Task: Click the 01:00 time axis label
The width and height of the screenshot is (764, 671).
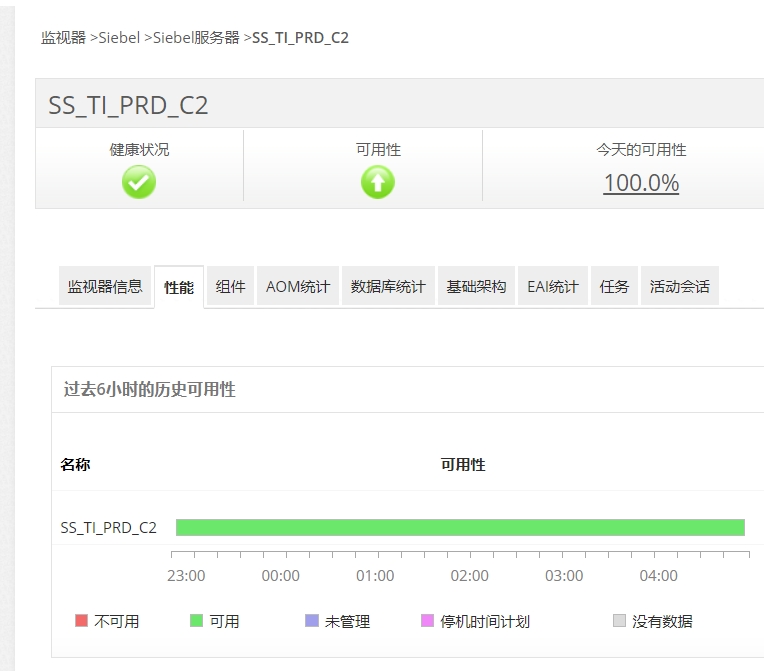Action: click(x=375, y=575)
